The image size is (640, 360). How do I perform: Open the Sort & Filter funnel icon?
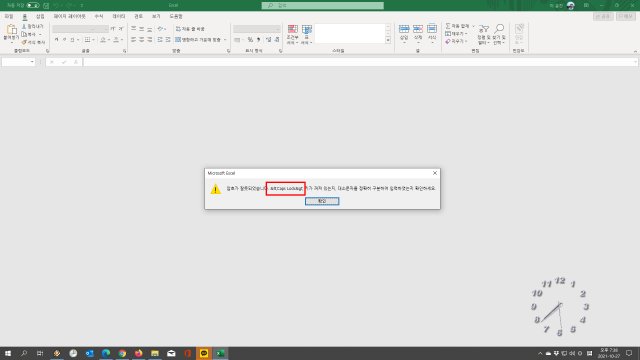[484, 29]
